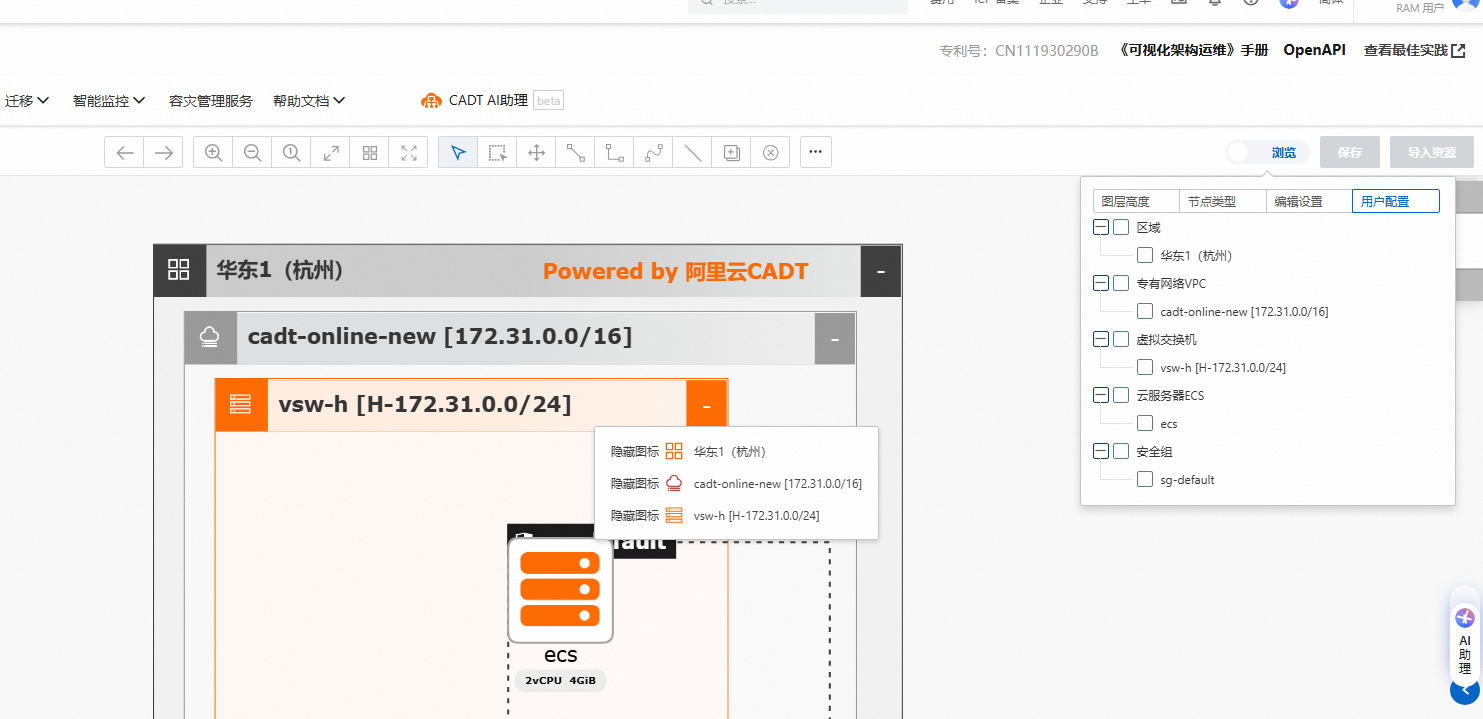Viewport: 1483px width, 719px height.
Task: Collapse the cadt-online-new VPC container
Action: click(835, 339)
